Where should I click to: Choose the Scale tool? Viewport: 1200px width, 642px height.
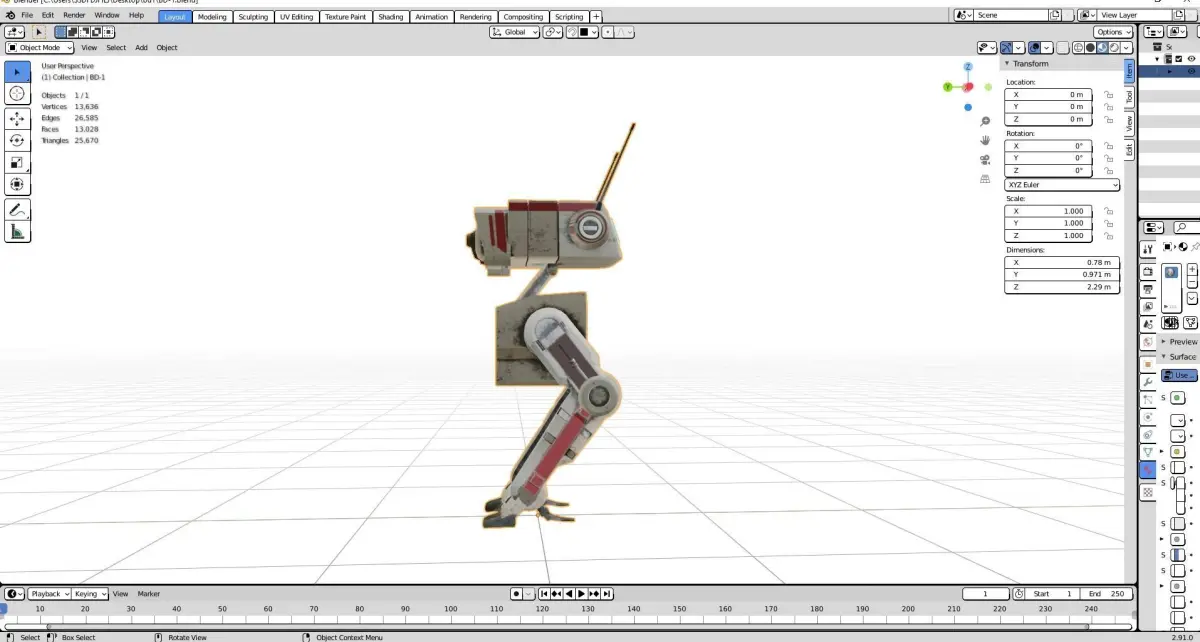[17, 162]
